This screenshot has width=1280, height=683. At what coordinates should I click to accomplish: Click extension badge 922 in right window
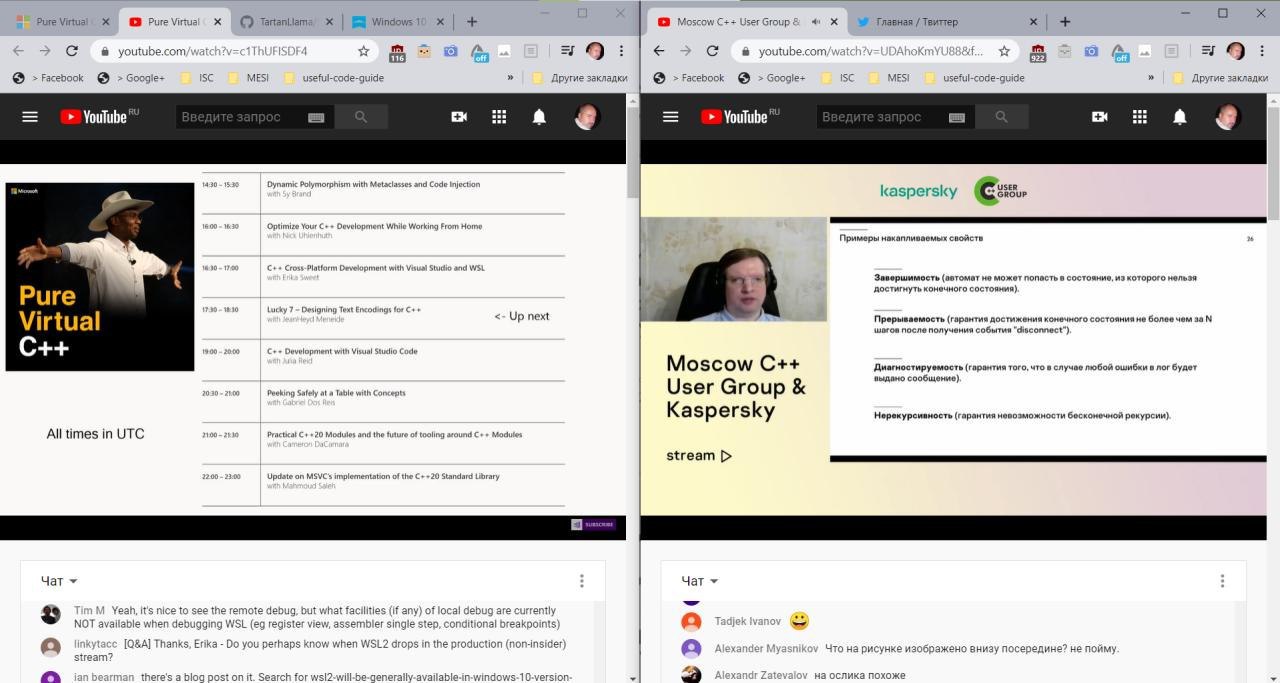point(1037,52)
